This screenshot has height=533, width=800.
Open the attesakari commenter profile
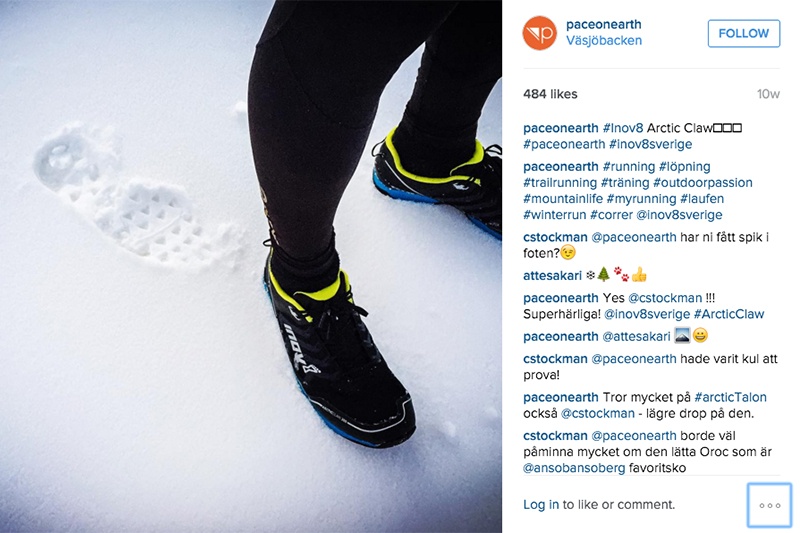coord(552,275)
